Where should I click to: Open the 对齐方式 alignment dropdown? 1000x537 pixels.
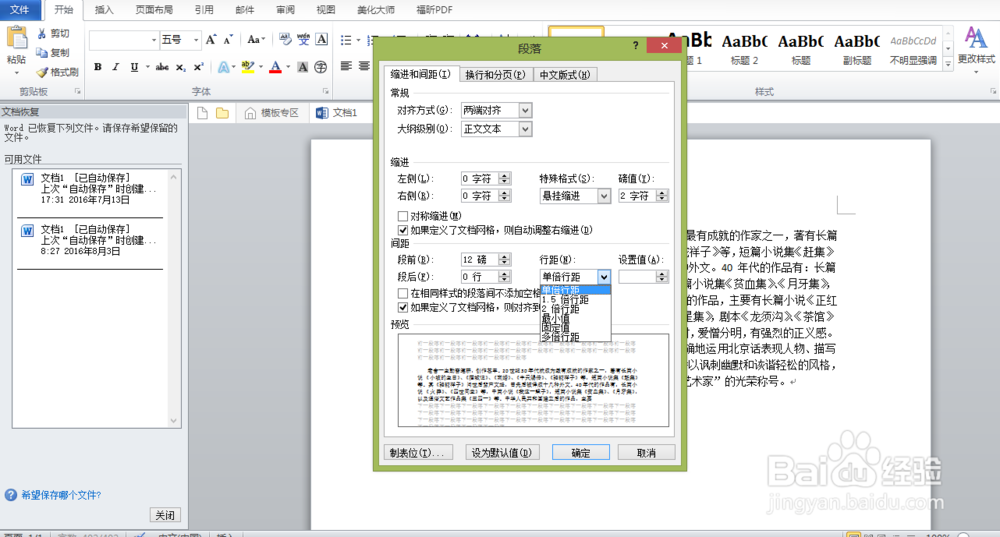[x=525, y=110]
